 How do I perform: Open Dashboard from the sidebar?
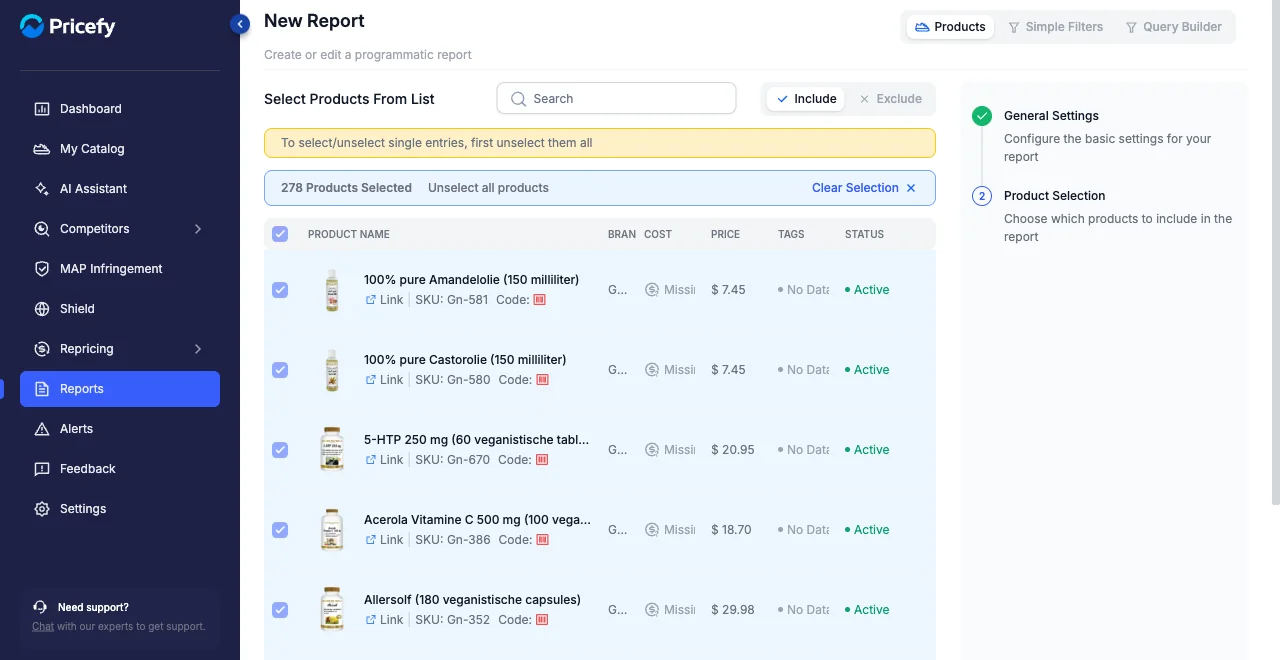(x=120, y=109)
